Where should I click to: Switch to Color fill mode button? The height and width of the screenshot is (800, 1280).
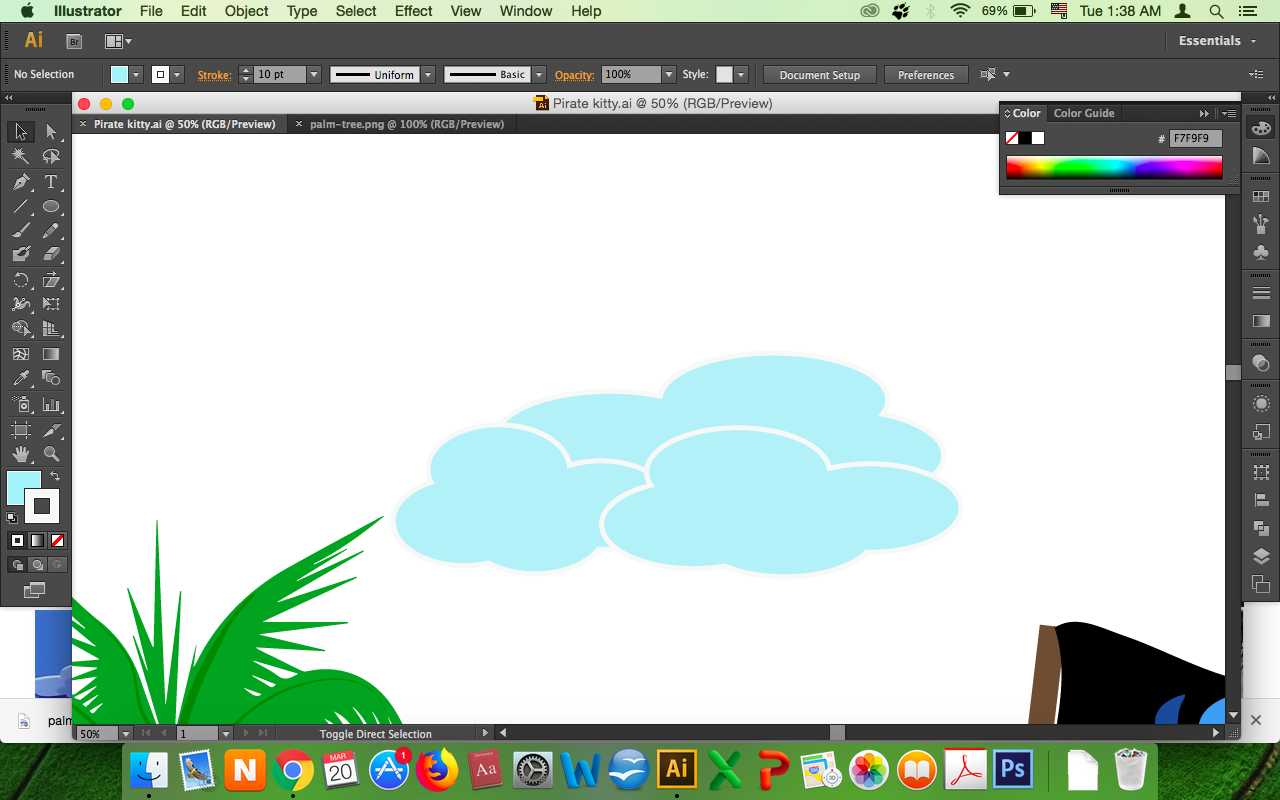click(x=17, y=540)
